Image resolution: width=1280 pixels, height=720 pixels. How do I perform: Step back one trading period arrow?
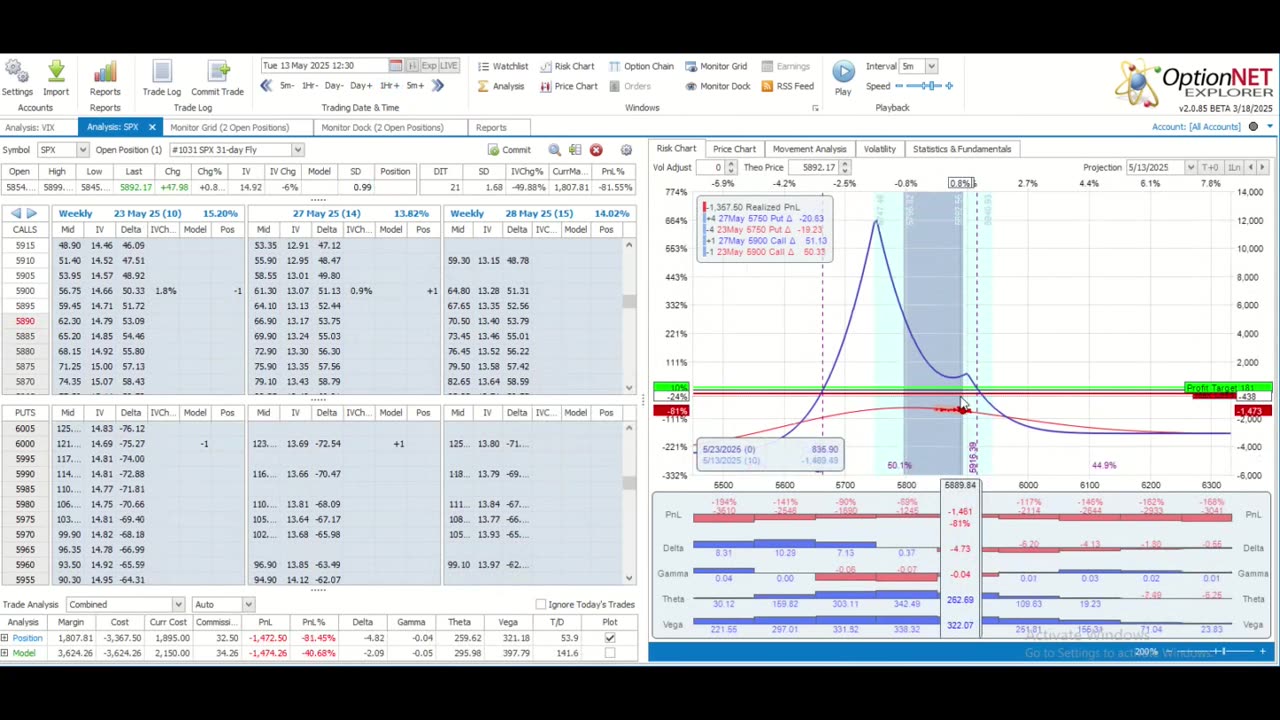[266, 86]
